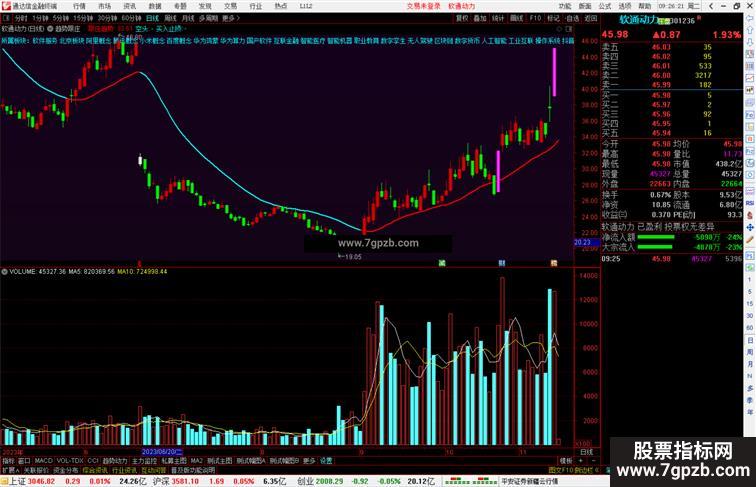The width and height of the screenshot is (756, 487).
Task: Click the RSI icon in right sidebar
Action: [x=750, y=203]
